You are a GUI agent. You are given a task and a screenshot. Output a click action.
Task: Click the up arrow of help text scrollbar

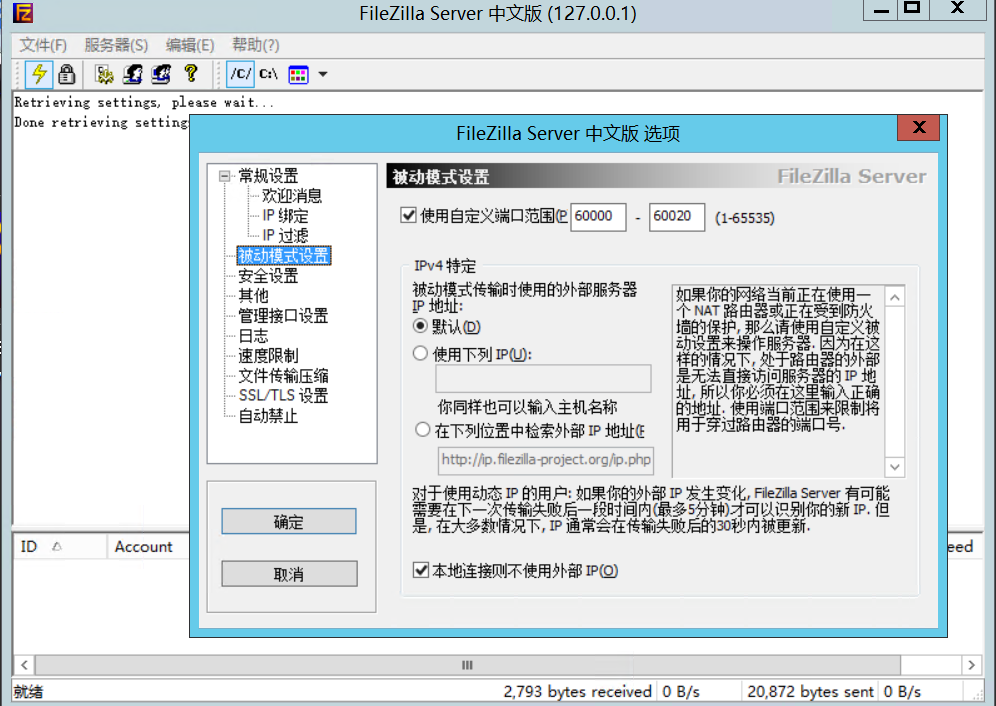pos(894,297)
